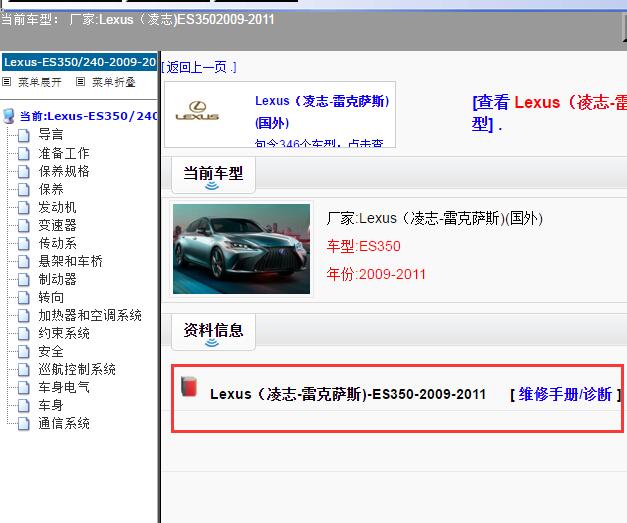Expand all menus with 菜单展开

pyautogui.click(x=40, y=82)
